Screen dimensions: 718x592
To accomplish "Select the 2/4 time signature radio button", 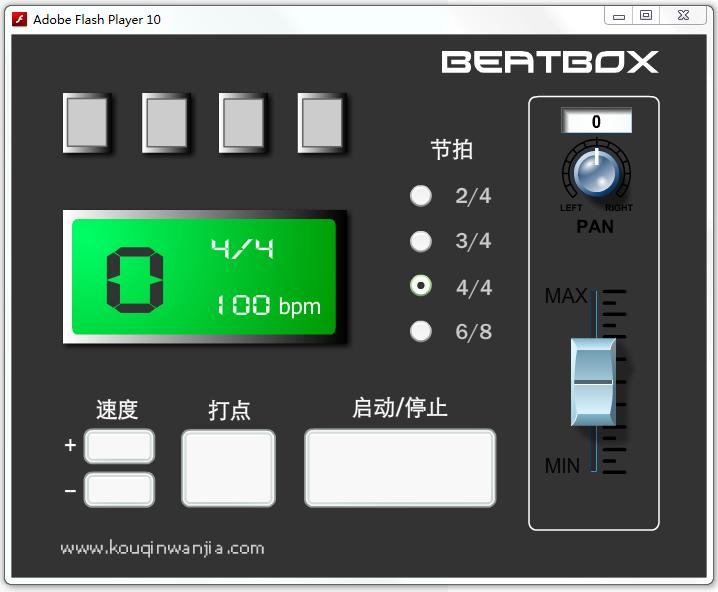I will (x=420, y=196).
